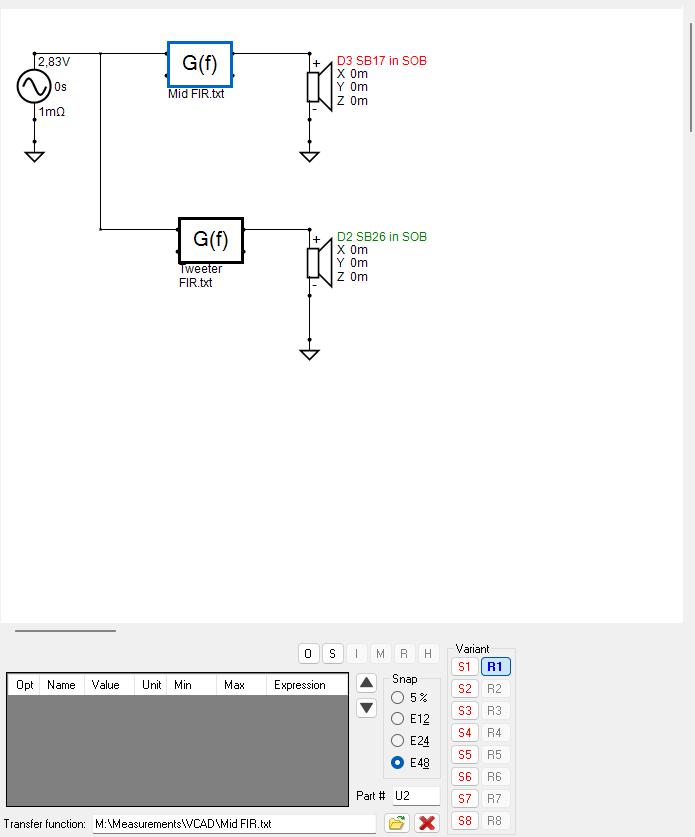This screenshot has height=837, width=695.
Task: Recall variant R1
Action: coord(495,667)
